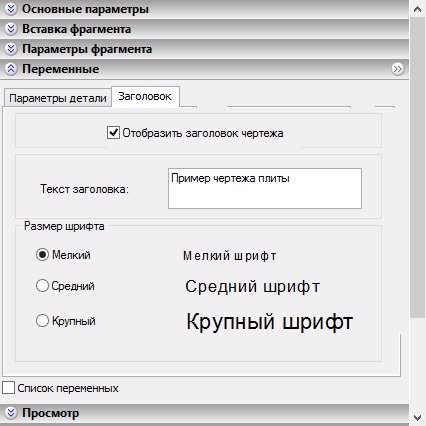Click the Крупный шрифт sample text

pyautogui.click(x=269, y=322)
